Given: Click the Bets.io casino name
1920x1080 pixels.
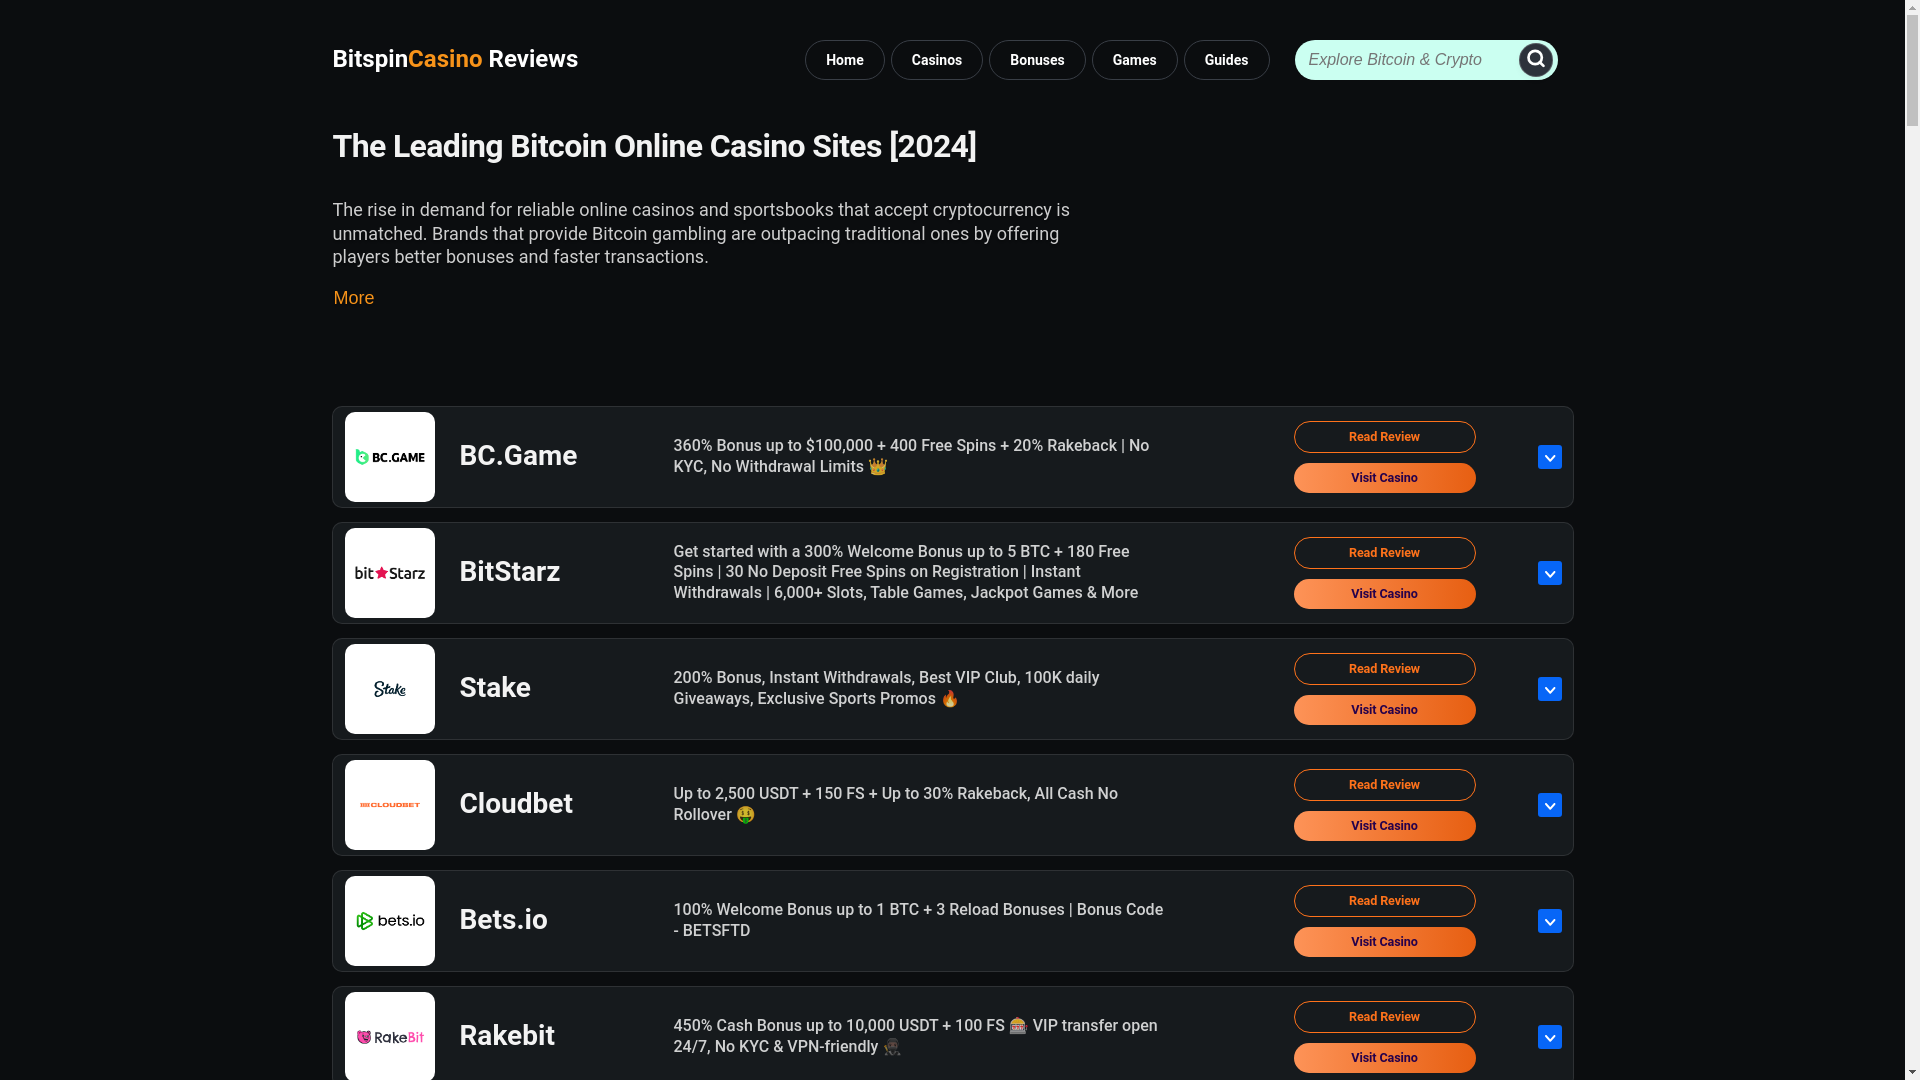Looking at the screenshot, I should click(503, 920).
